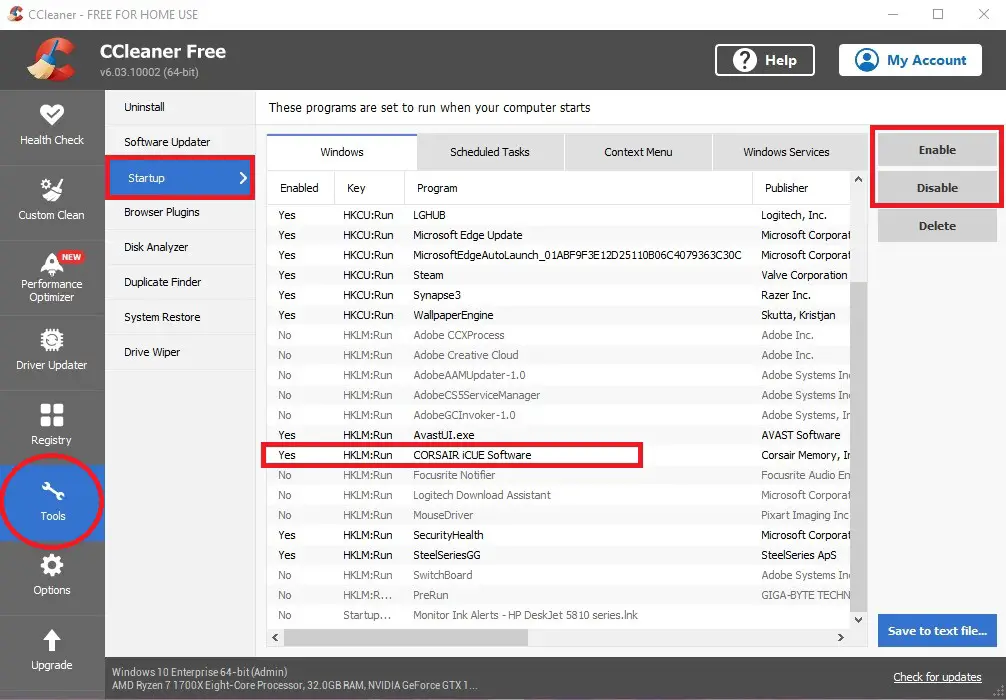Sort by the Key column header
This screenshot has height=700, width=1006.
tap(370, 188)
